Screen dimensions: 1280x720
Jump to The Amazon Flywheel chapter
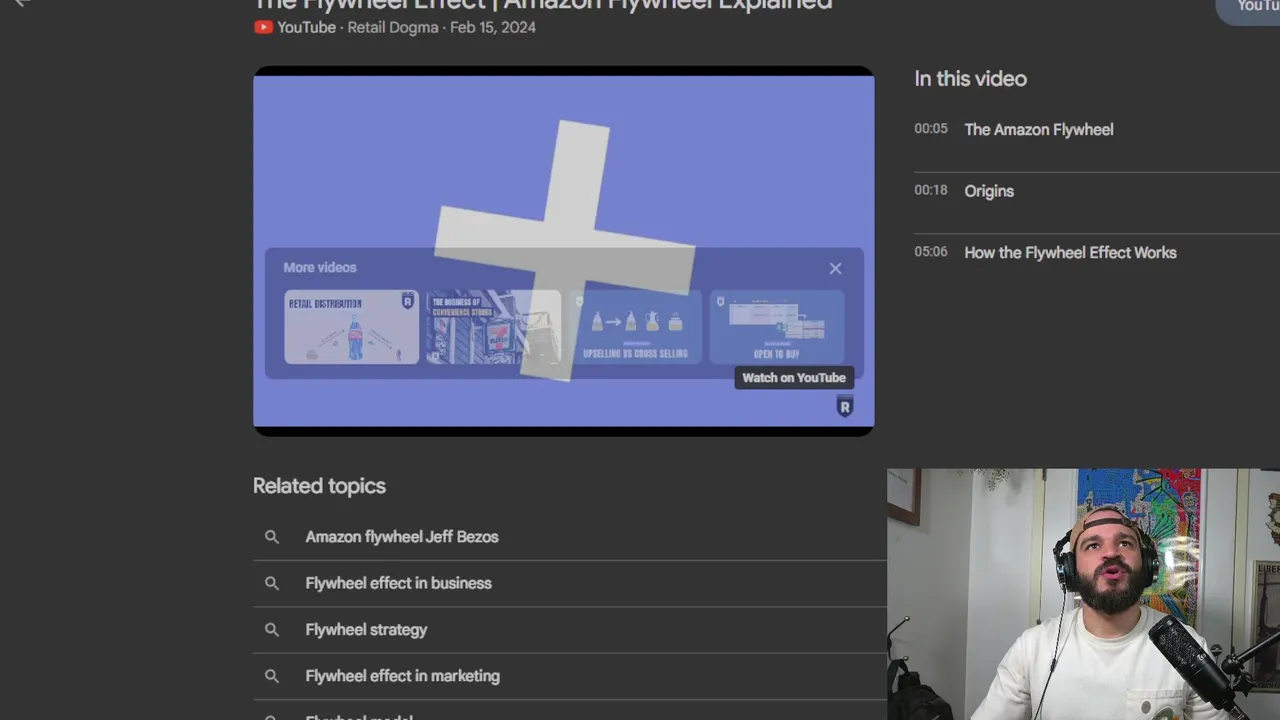(x=1038, y=129)
